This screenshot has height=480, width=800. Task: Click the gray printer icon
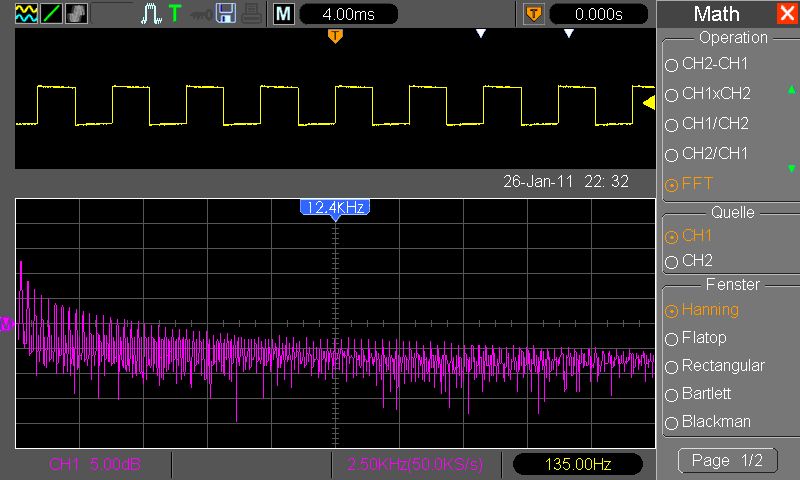tap(252, 14)
